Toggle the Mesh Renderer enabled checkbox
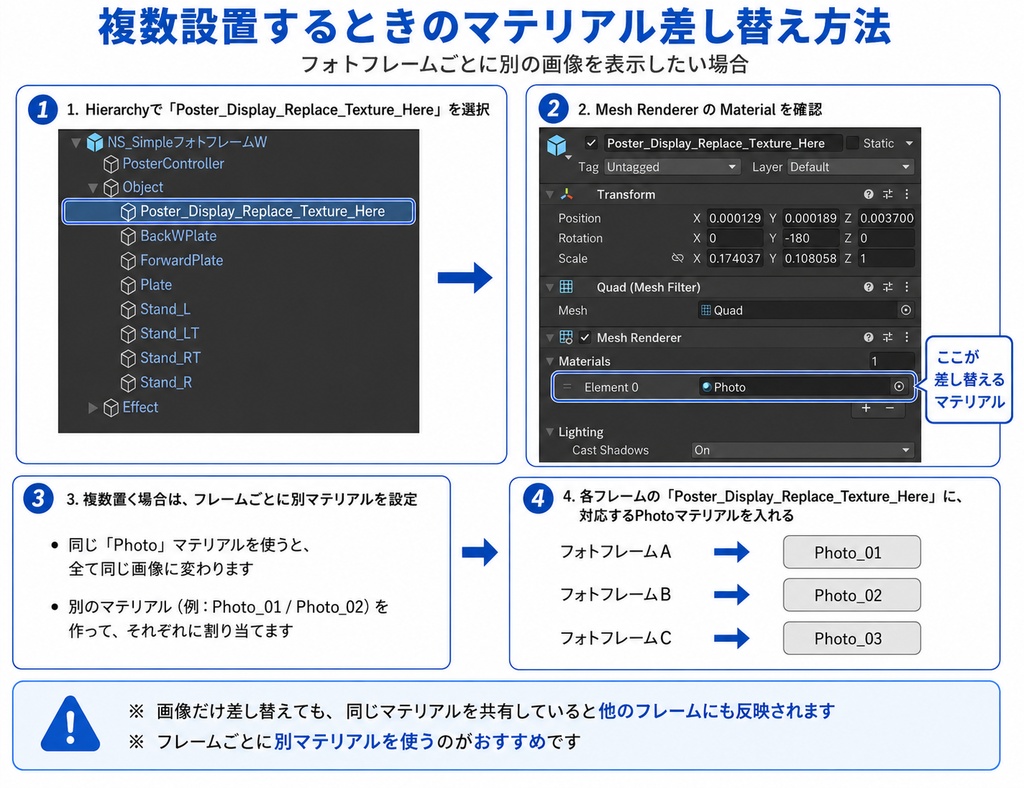 coord(584,338)
